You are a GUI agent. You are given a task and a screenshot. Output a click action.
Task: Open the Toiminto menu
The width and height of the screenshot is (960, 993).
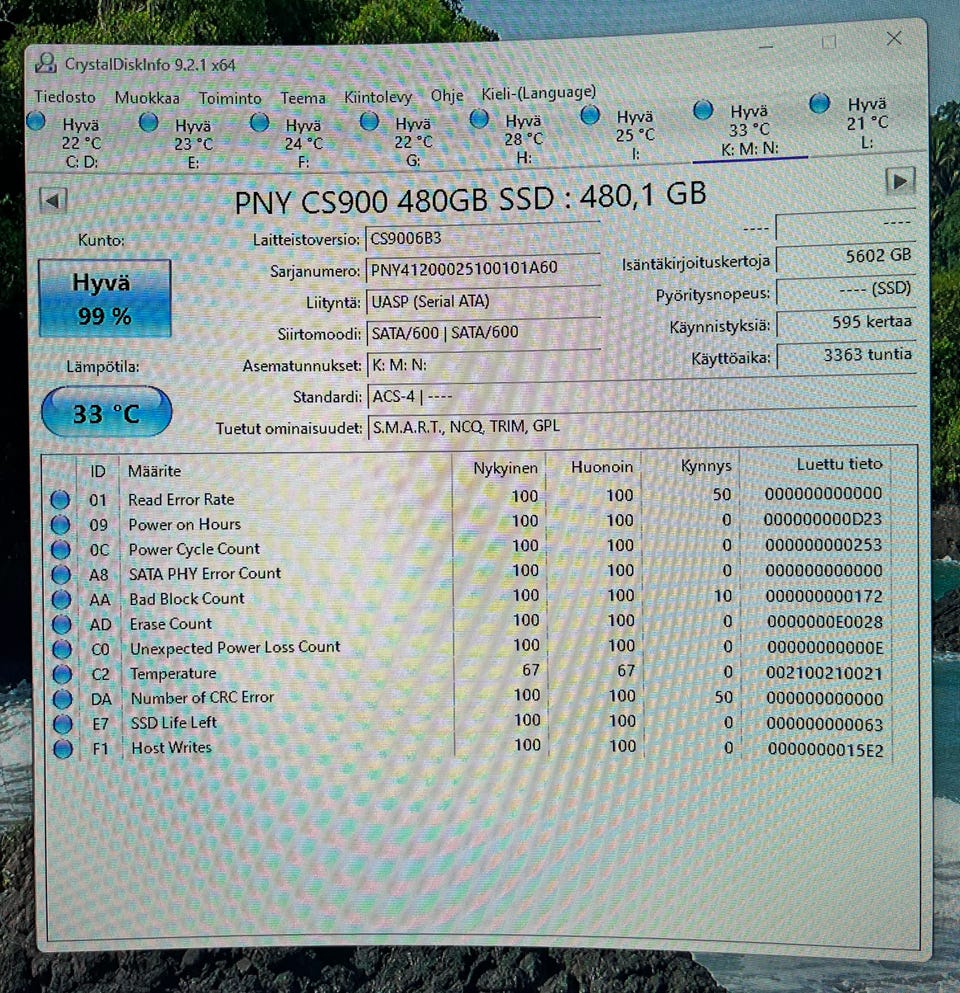click(x=230, y=98)
